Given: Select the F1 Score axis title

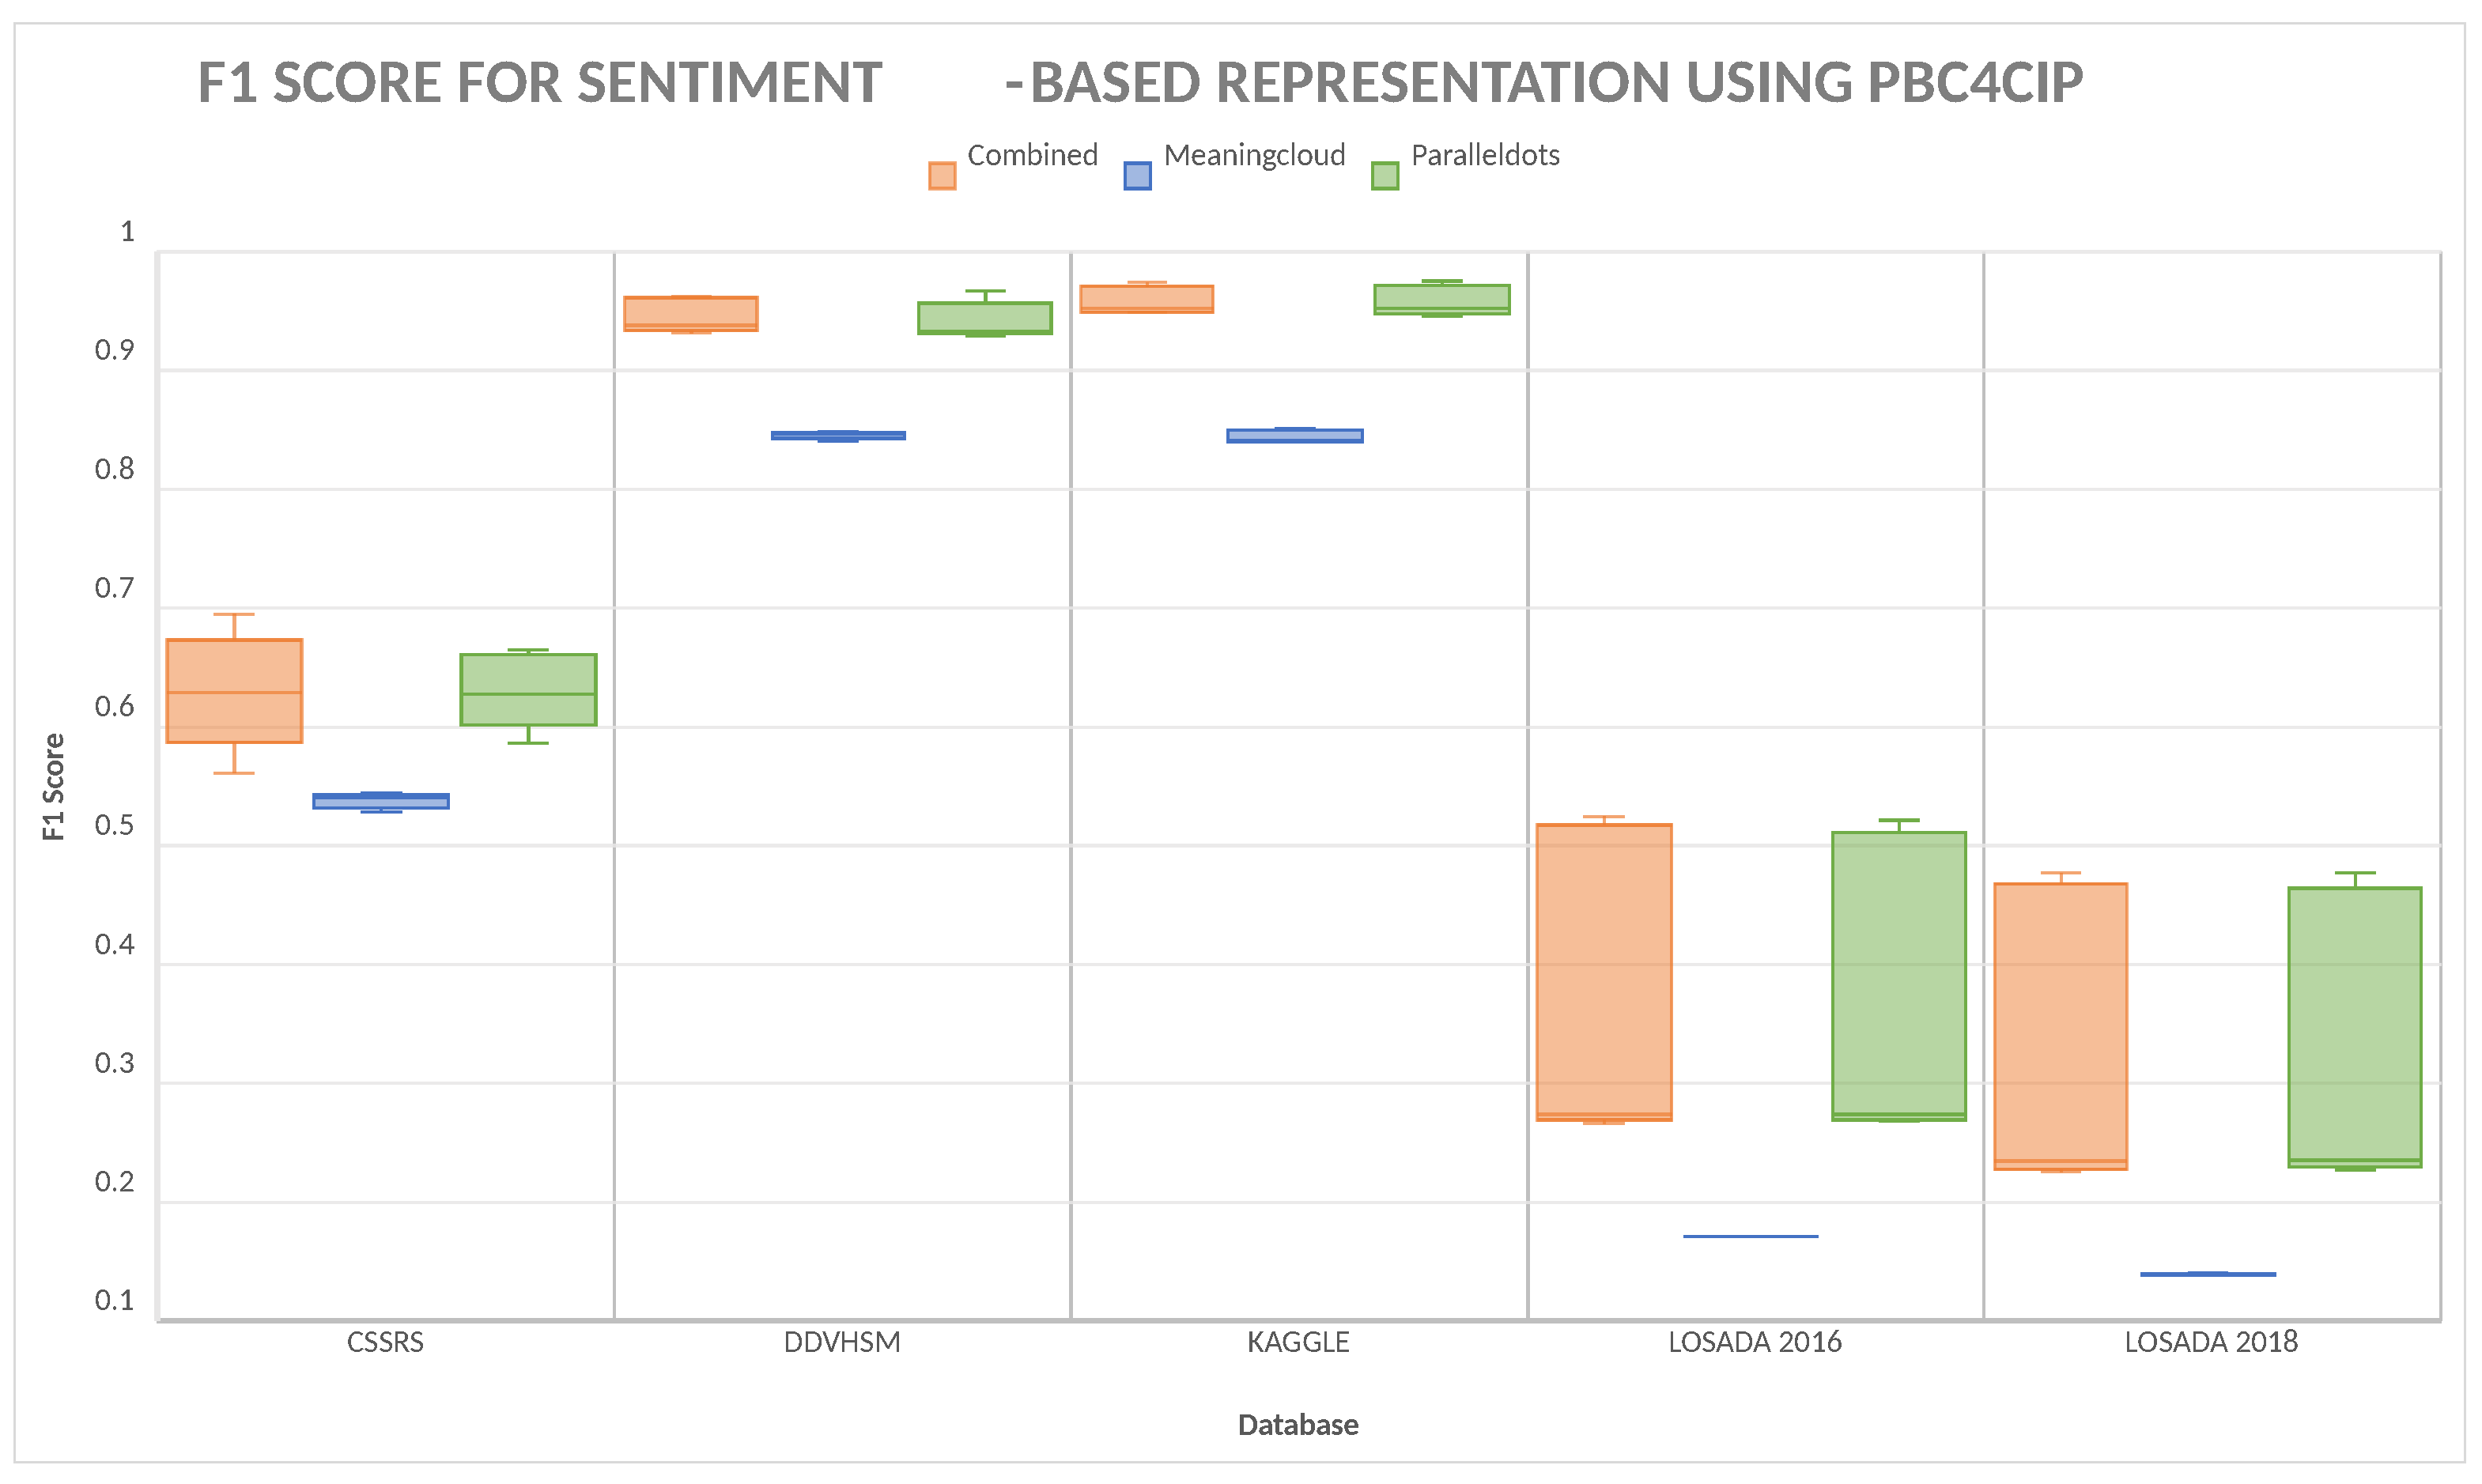Looking at the screenshot, I should 54,786.
